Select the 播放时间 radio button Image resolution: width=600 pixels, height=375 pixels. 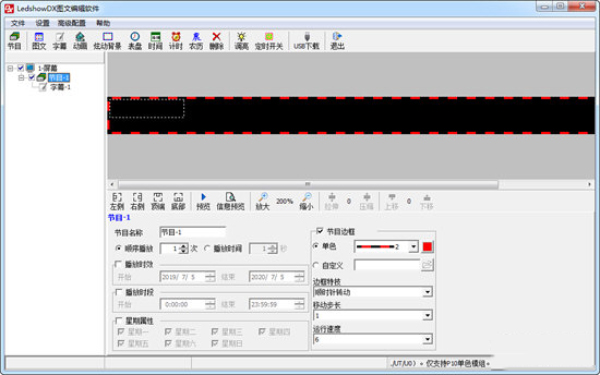click(207, 248)
